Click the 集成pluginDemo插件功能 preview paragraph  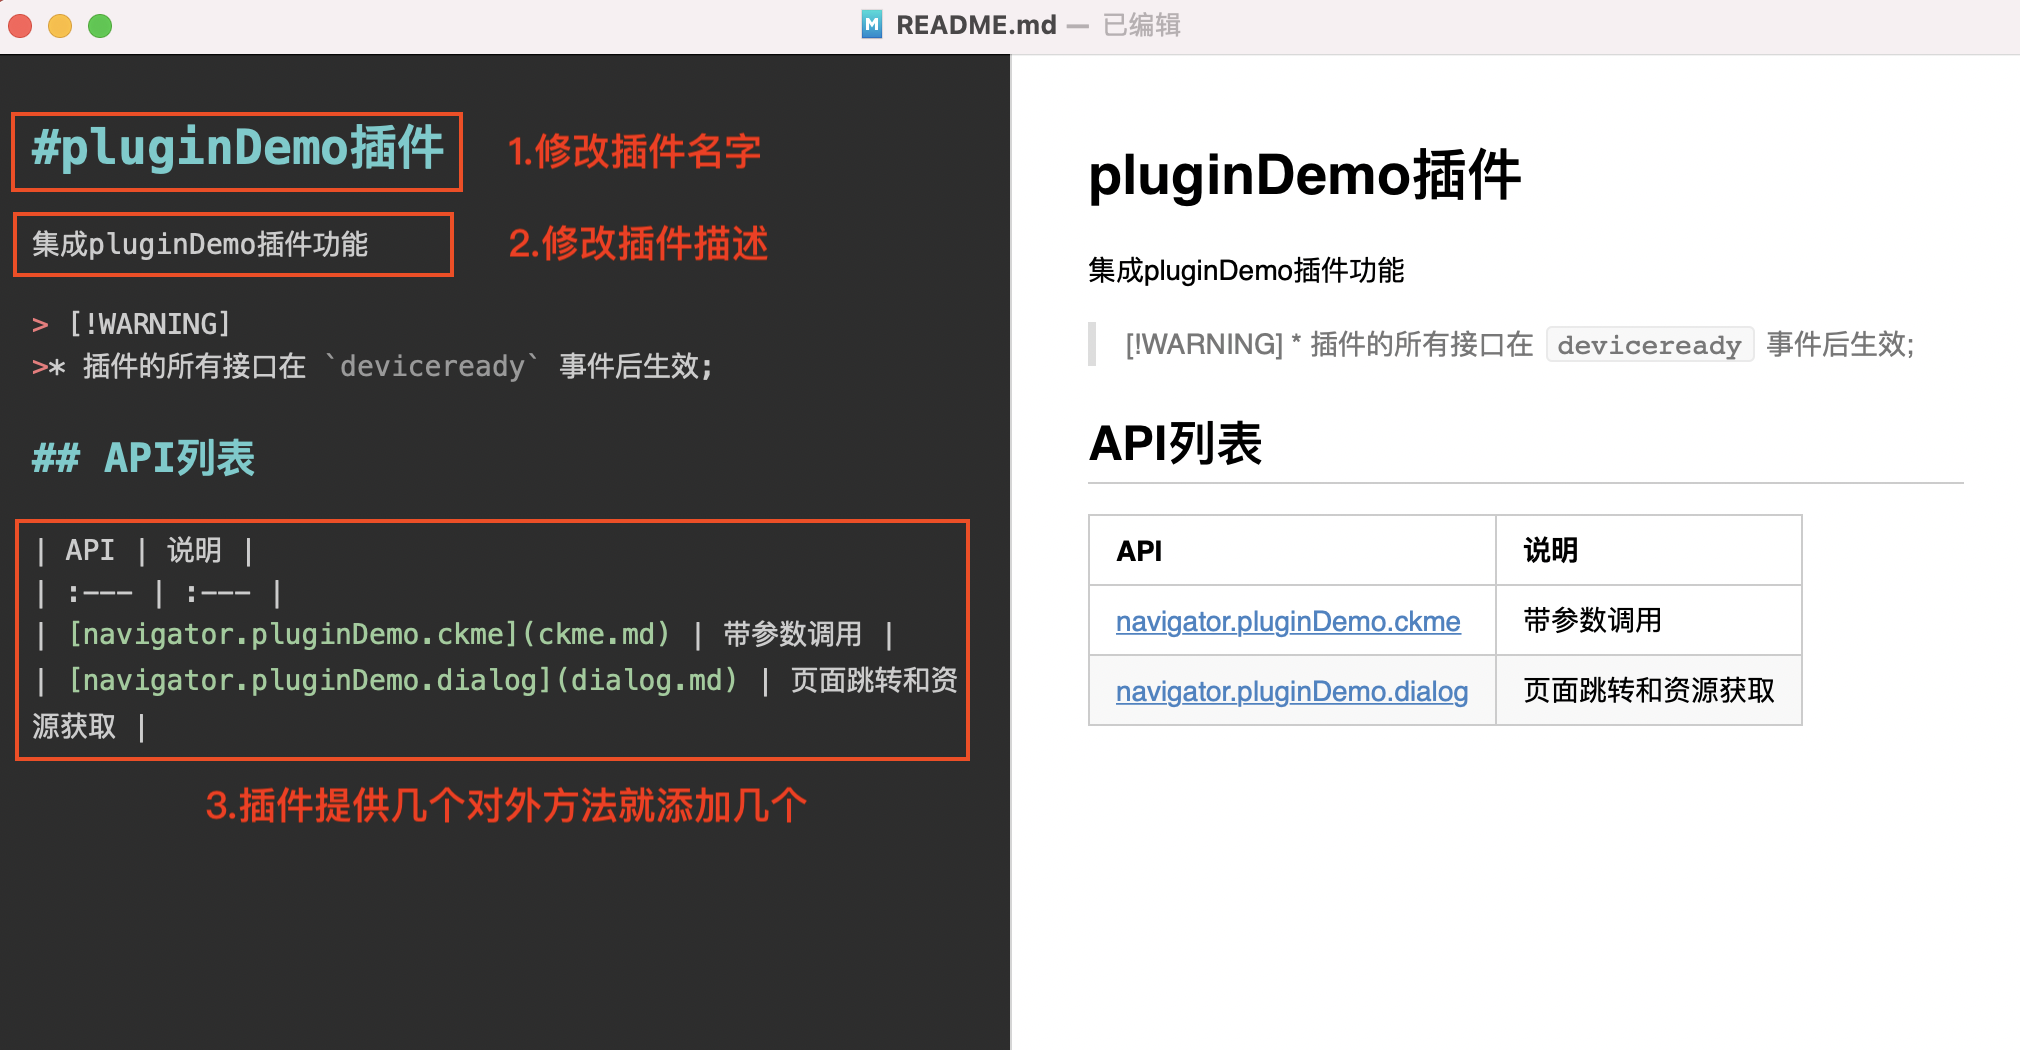pyautogui.click(x=1246, y=271)
